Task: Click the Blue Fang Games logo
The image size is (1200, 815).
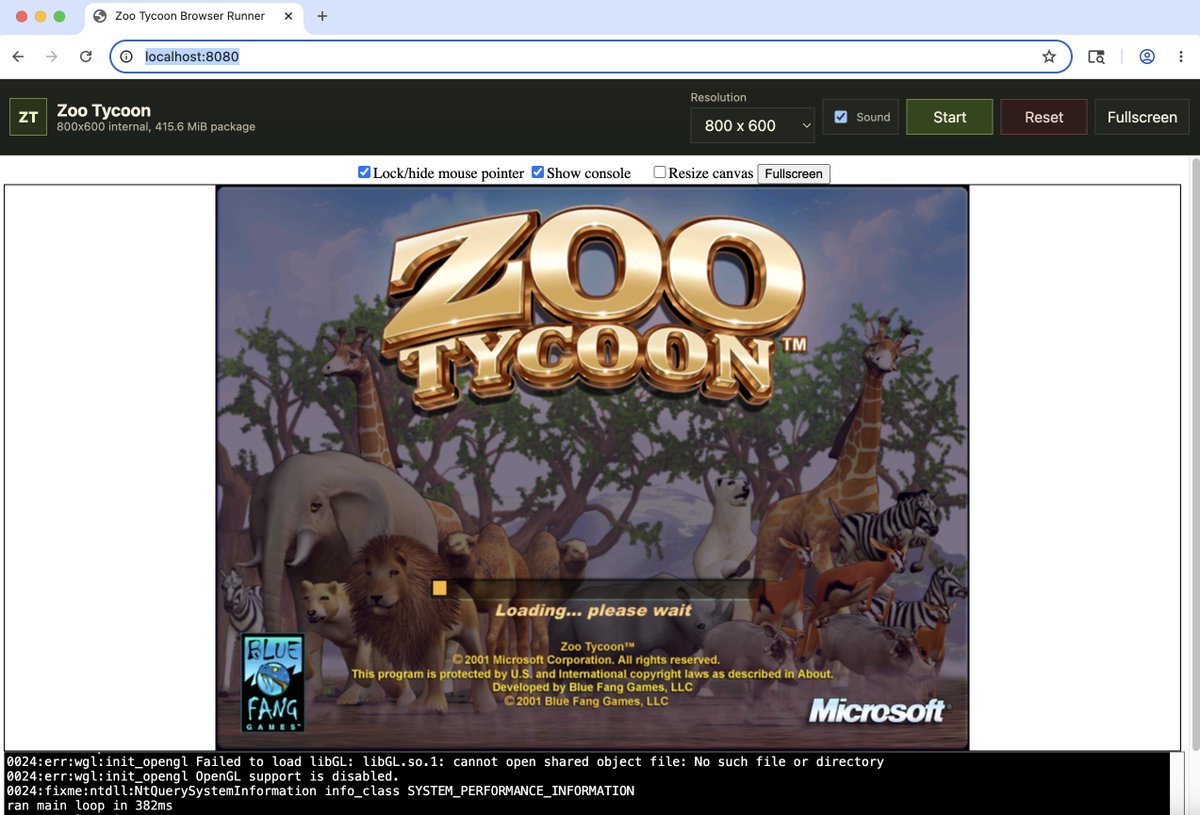Action: (273, 683)
